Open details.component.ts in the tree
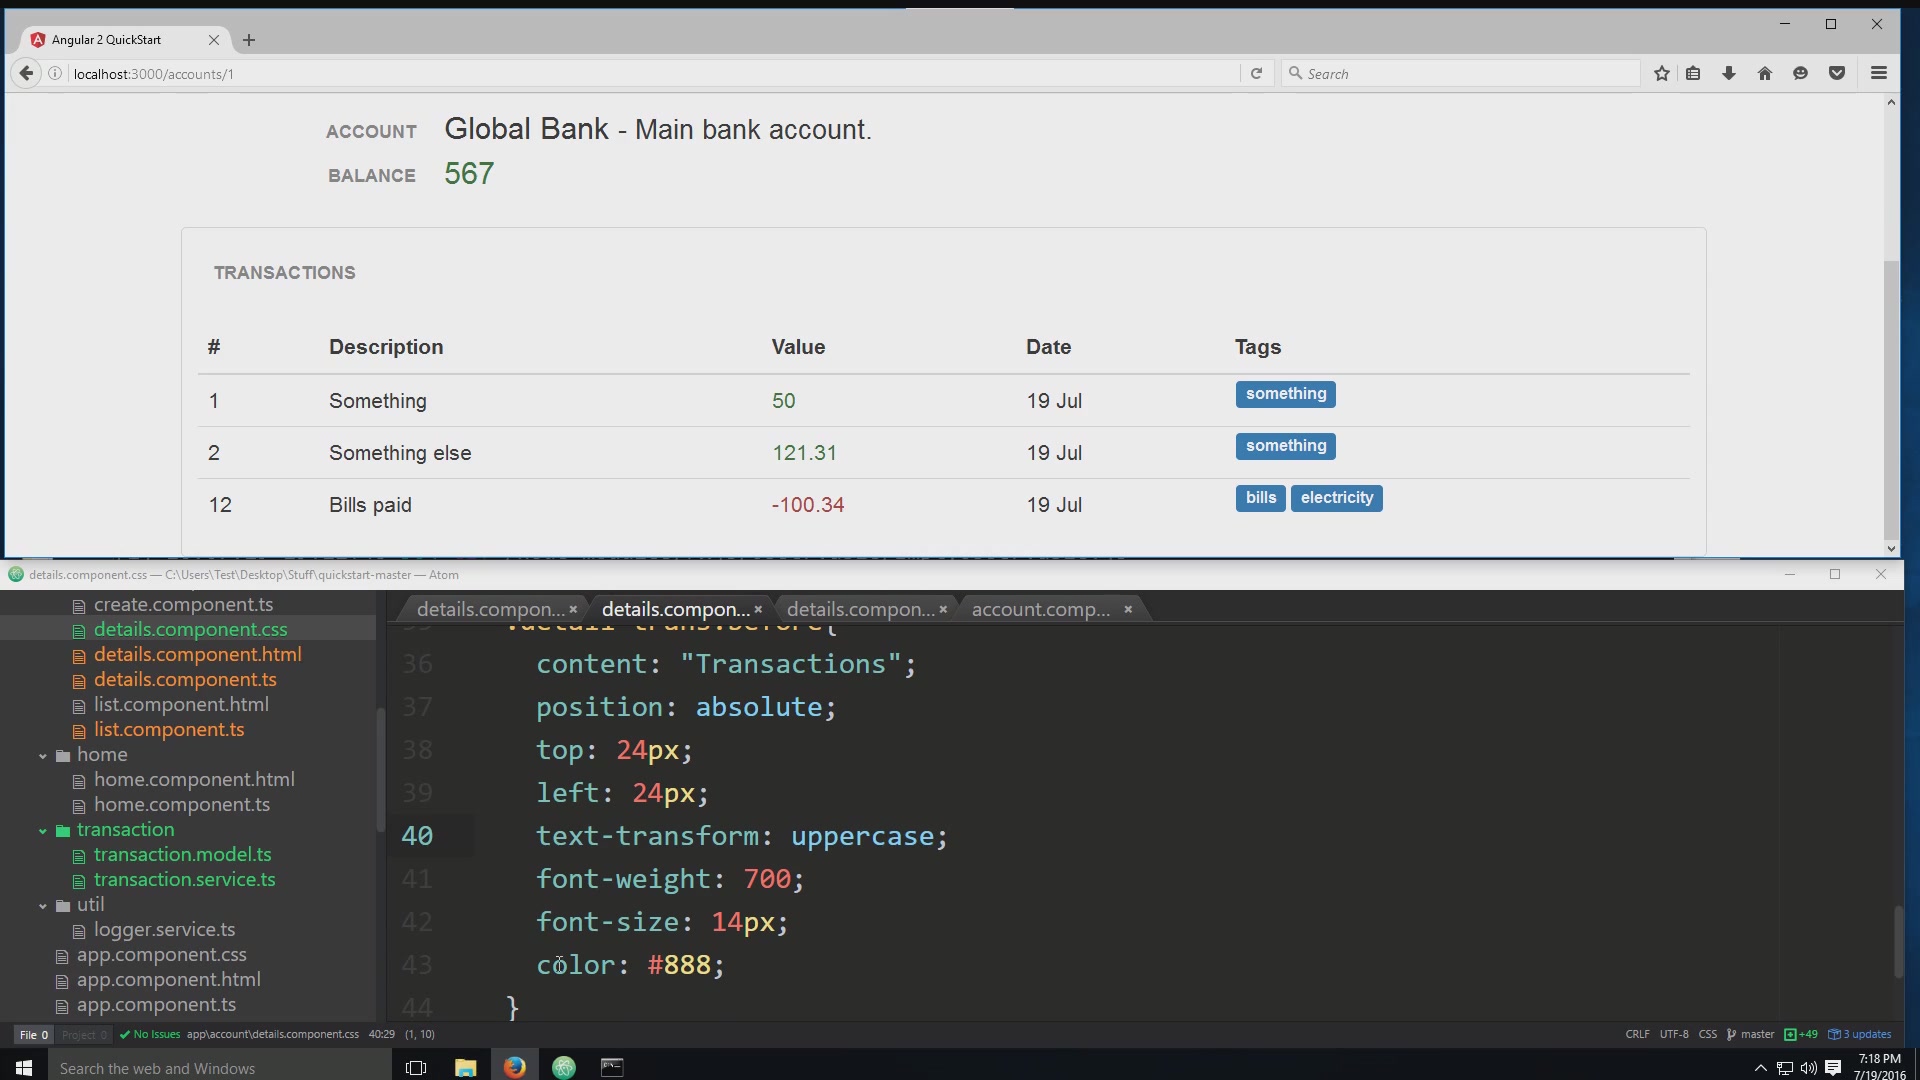1920x1080 pixels. pos(185,680)
